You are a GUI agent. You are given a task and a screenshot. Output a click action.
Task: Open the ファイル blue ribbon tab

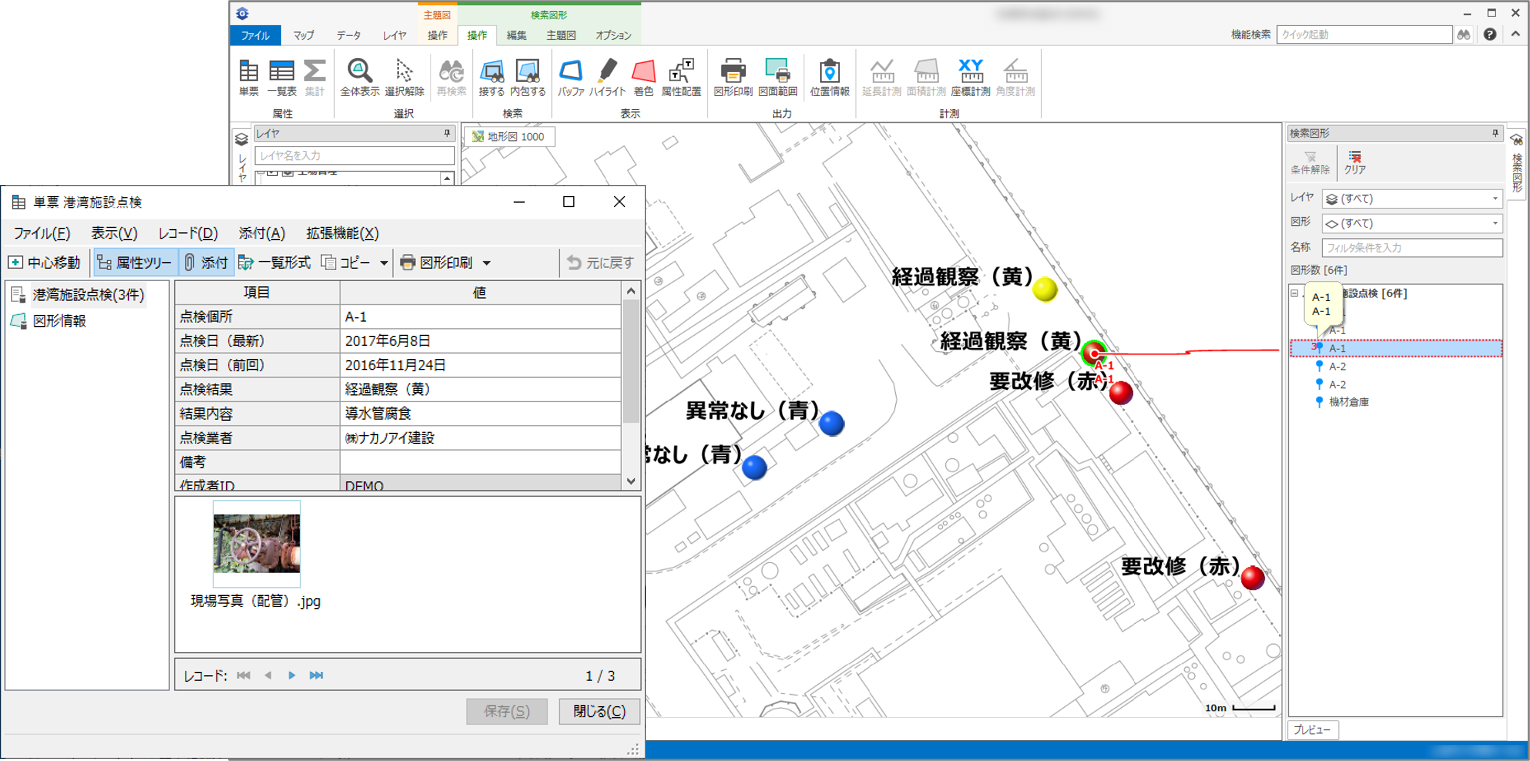(255, 35)
